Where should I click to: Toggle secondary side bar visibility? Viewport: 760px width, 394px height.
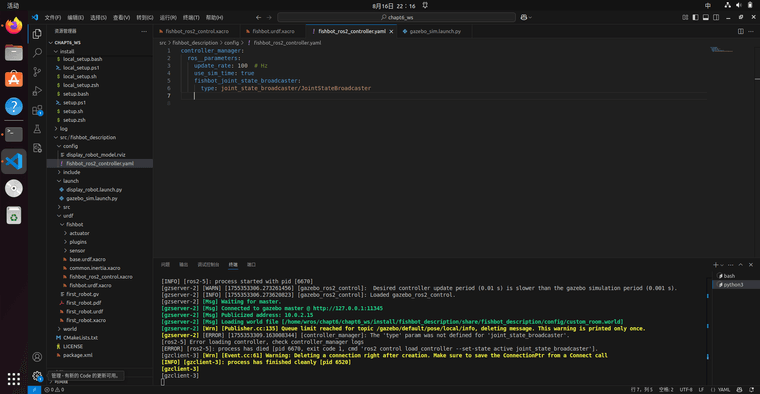pos(716,17)
